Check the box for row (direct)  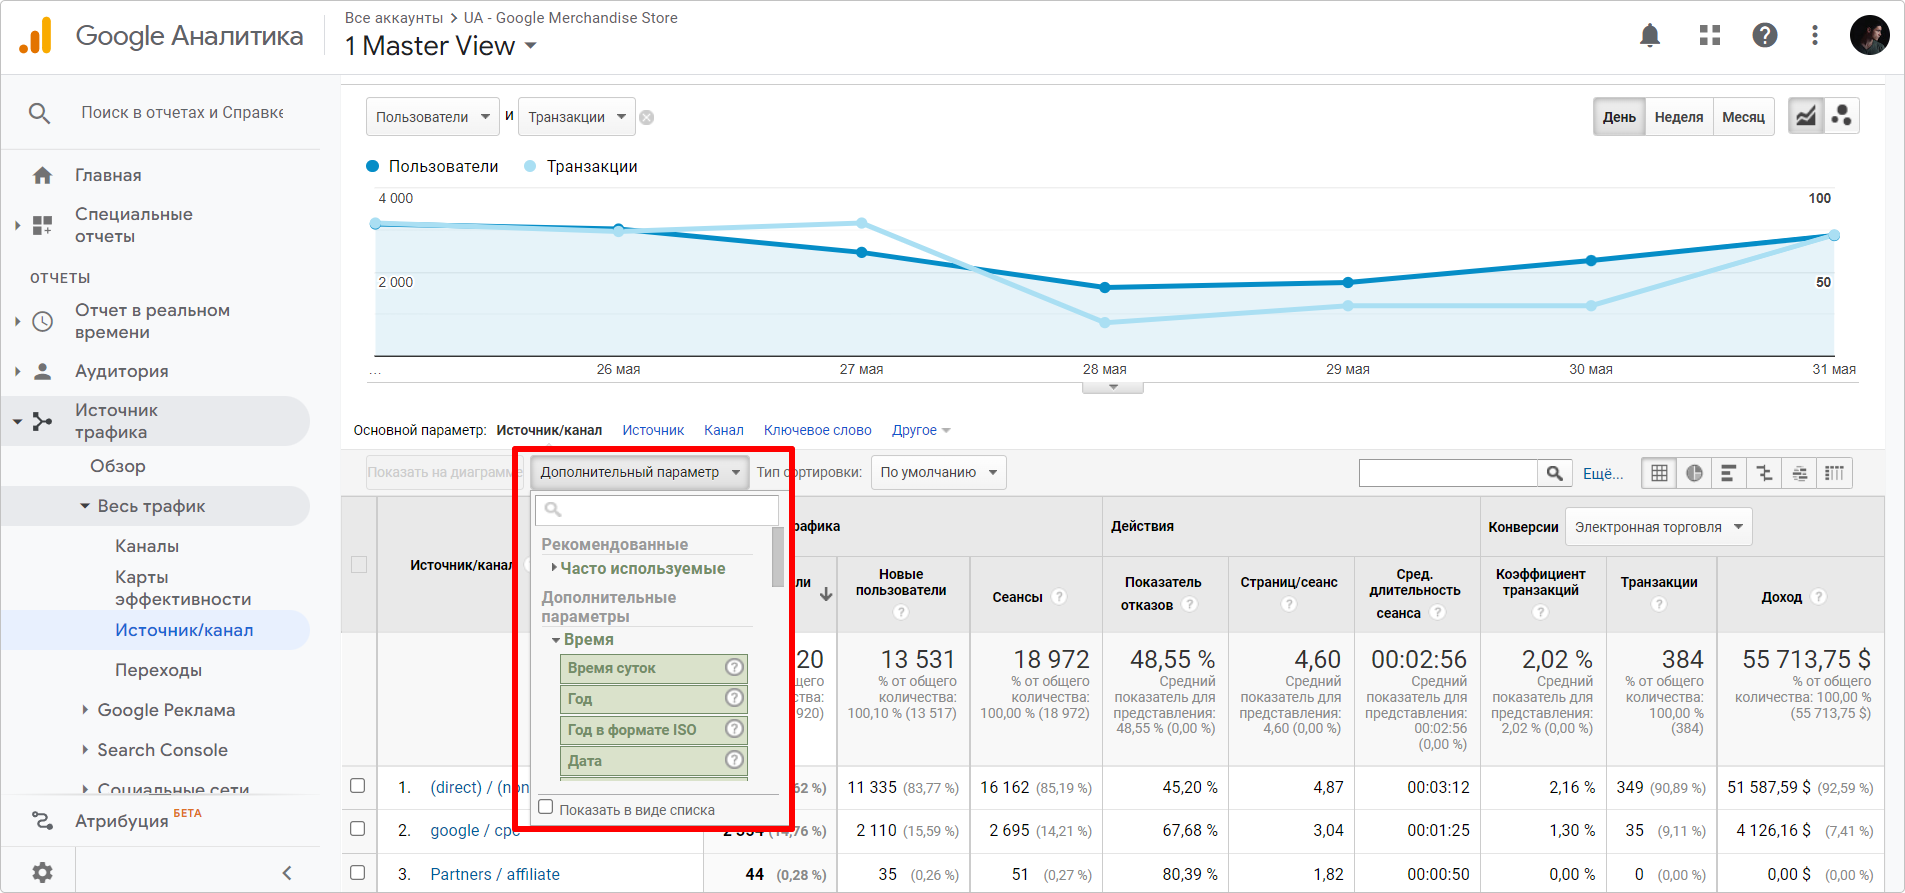click(x=357, y=786)
